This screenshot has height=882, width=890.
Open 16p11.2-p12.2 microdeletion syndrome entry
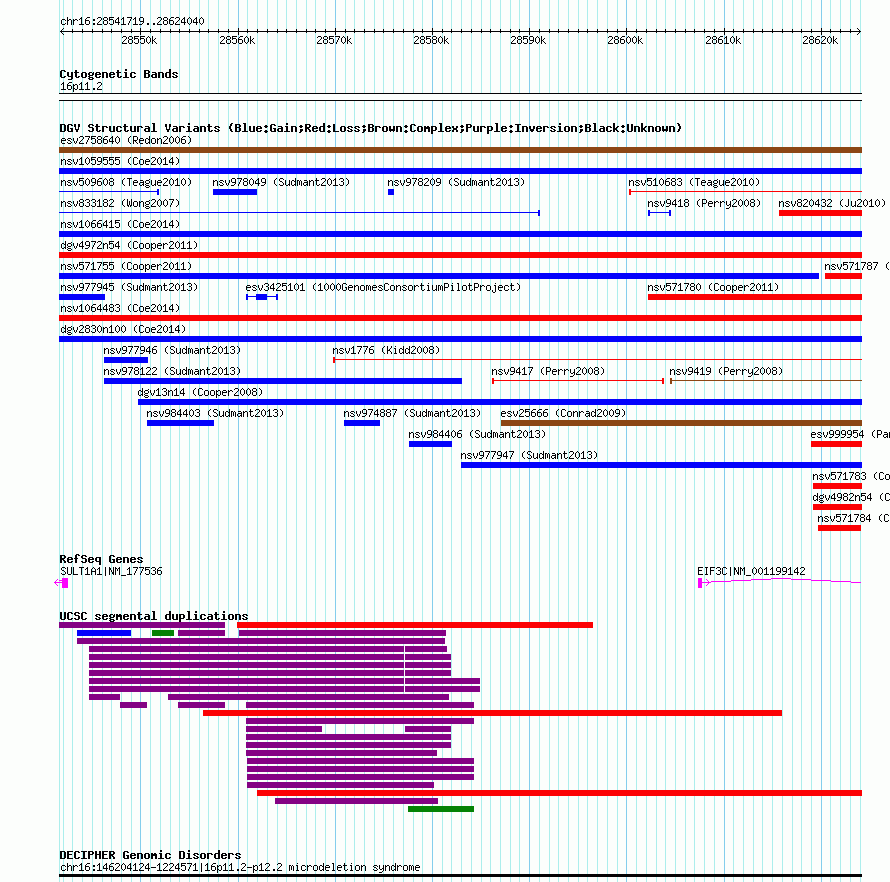pos(240,867)
